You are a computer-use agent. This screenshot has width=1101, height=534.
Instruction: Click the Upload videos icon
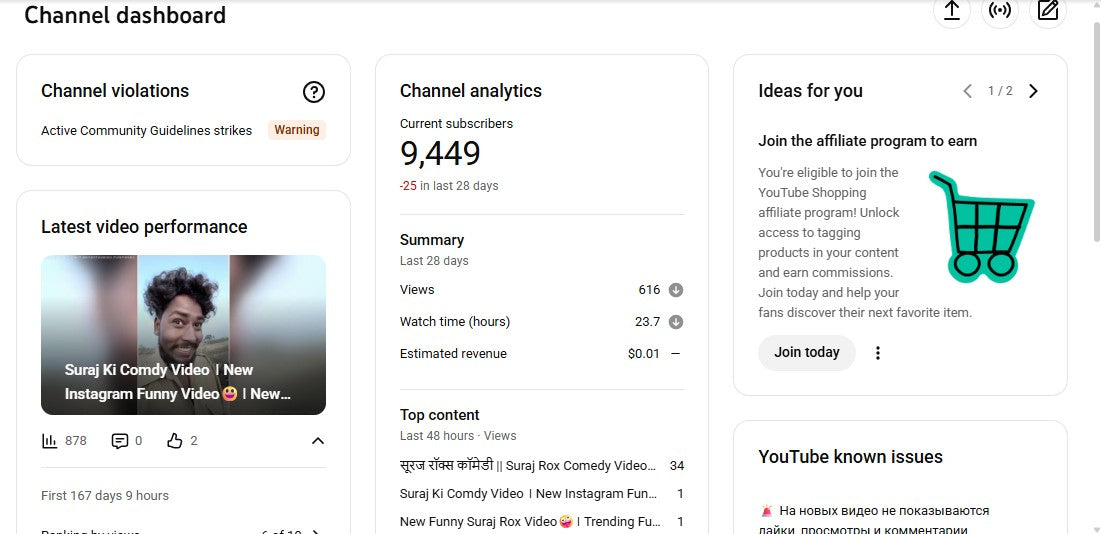(951, 11)
